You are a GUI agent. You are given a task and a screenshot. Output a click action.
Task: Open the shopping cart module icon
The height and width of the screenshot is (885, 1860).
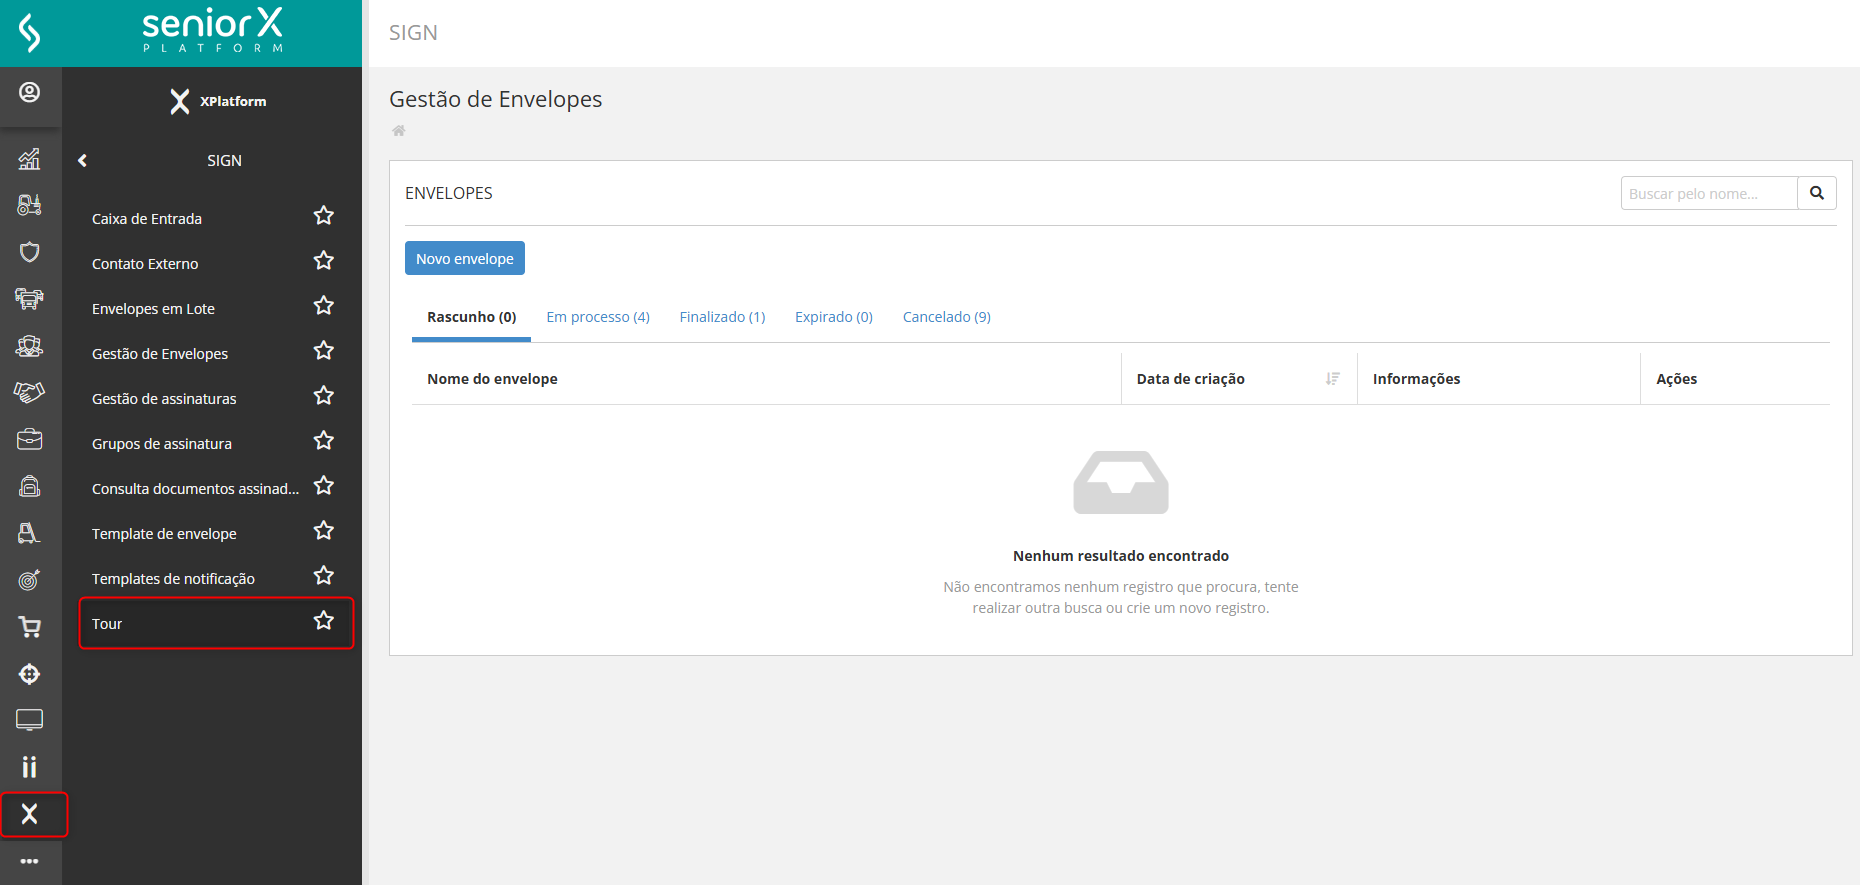tap(30, 627)
